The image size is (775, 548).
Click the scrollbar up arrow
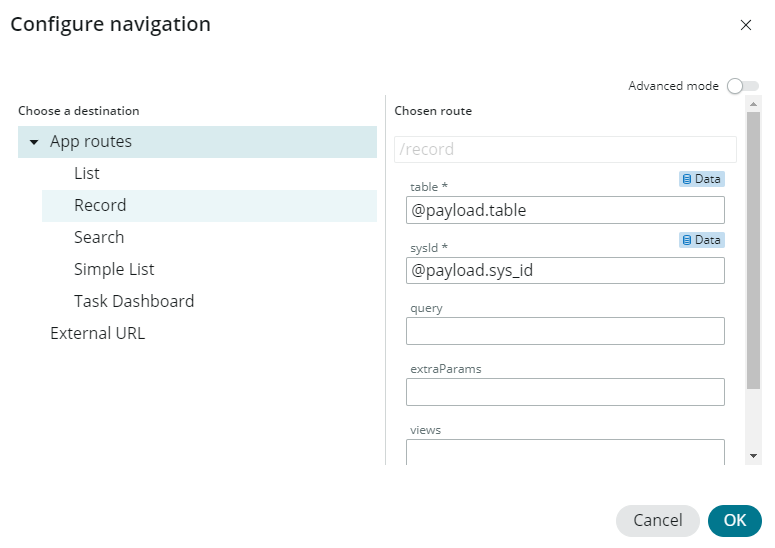[753, 104]
